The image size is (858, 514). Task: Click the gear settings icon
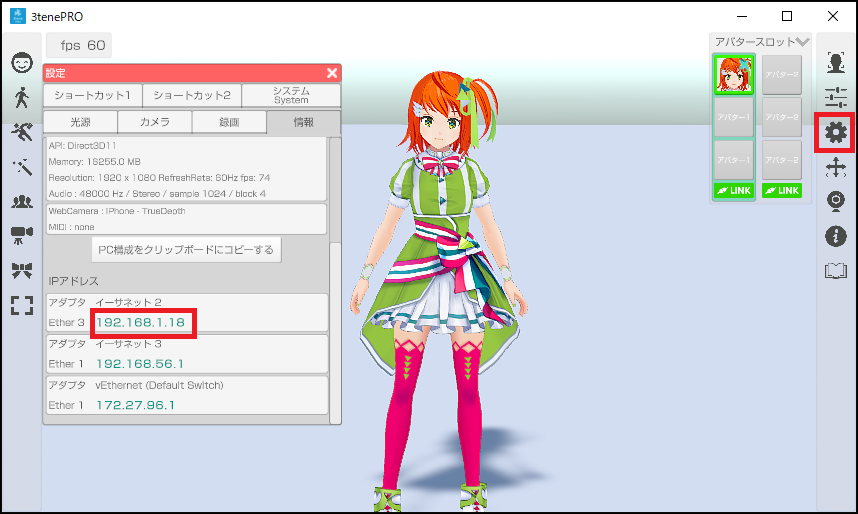[x=836, y=132]
